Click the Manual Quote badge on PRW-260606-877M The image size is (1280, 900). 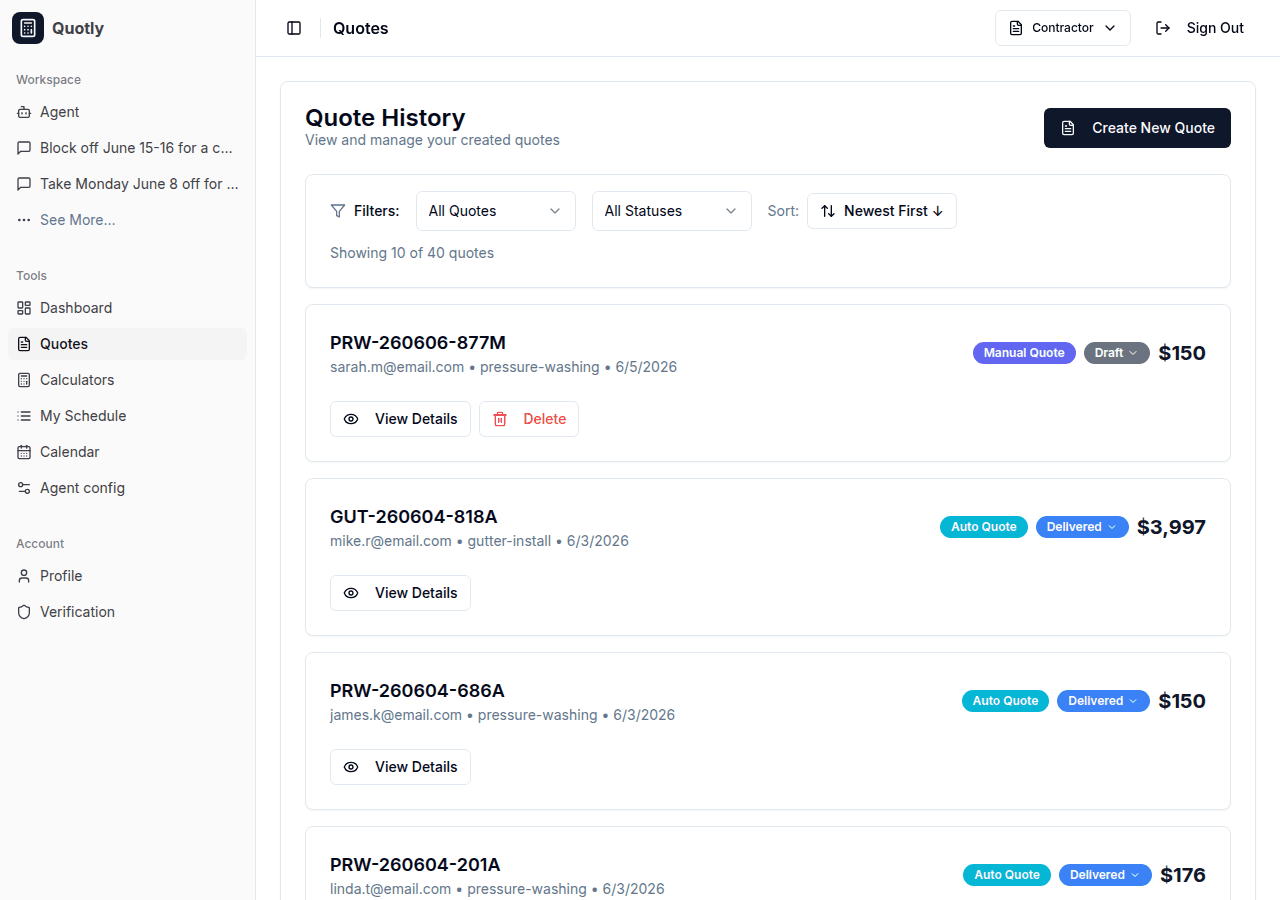pyautogui.click(x=1024, y=353)
